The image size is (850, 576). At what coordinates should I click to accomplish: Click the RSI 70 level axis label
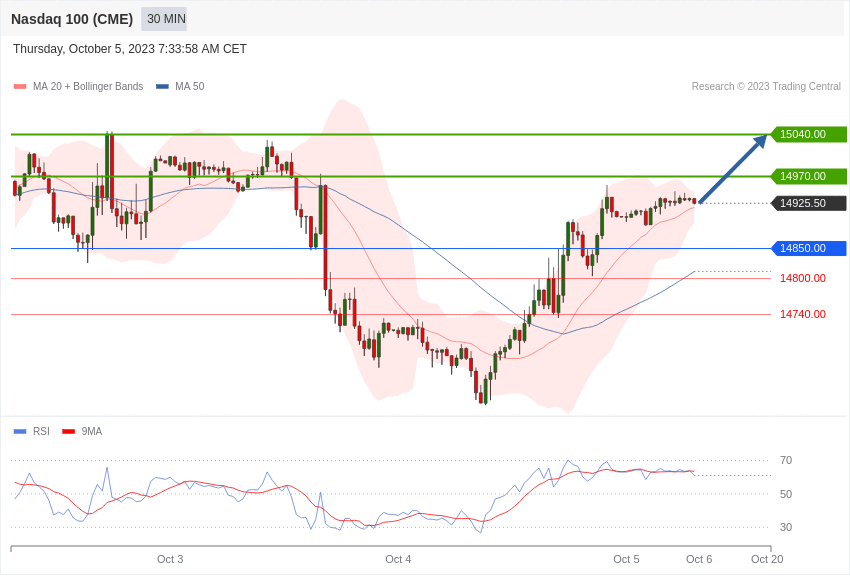pos(786,461)
